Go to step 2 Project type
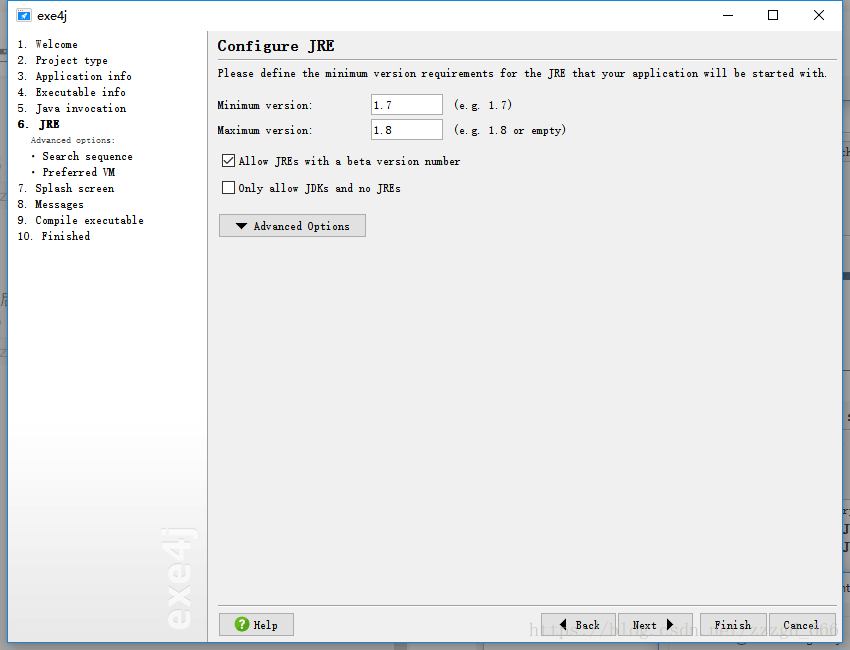This screenshot has width=850, height=650. (62, 60)
